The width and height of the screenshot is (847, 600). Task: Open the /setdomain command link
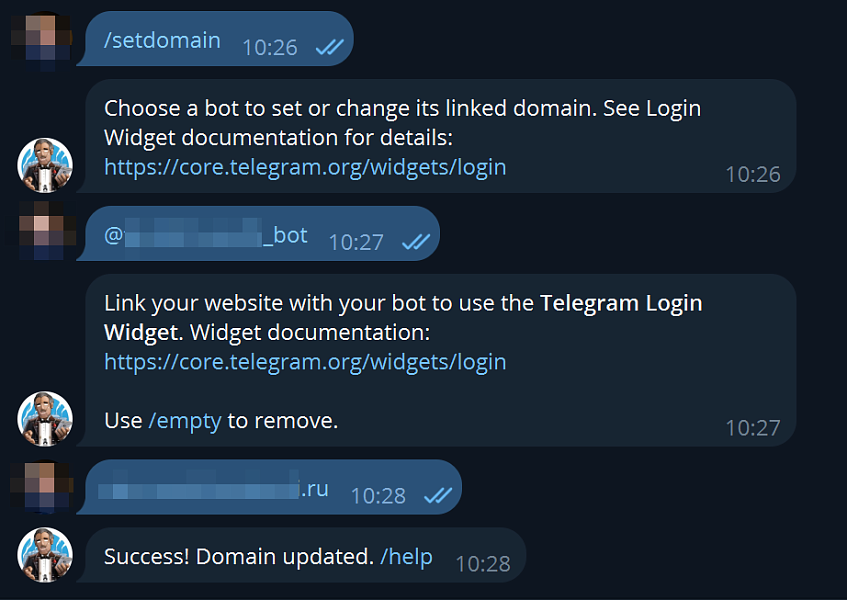click(161, 40)
